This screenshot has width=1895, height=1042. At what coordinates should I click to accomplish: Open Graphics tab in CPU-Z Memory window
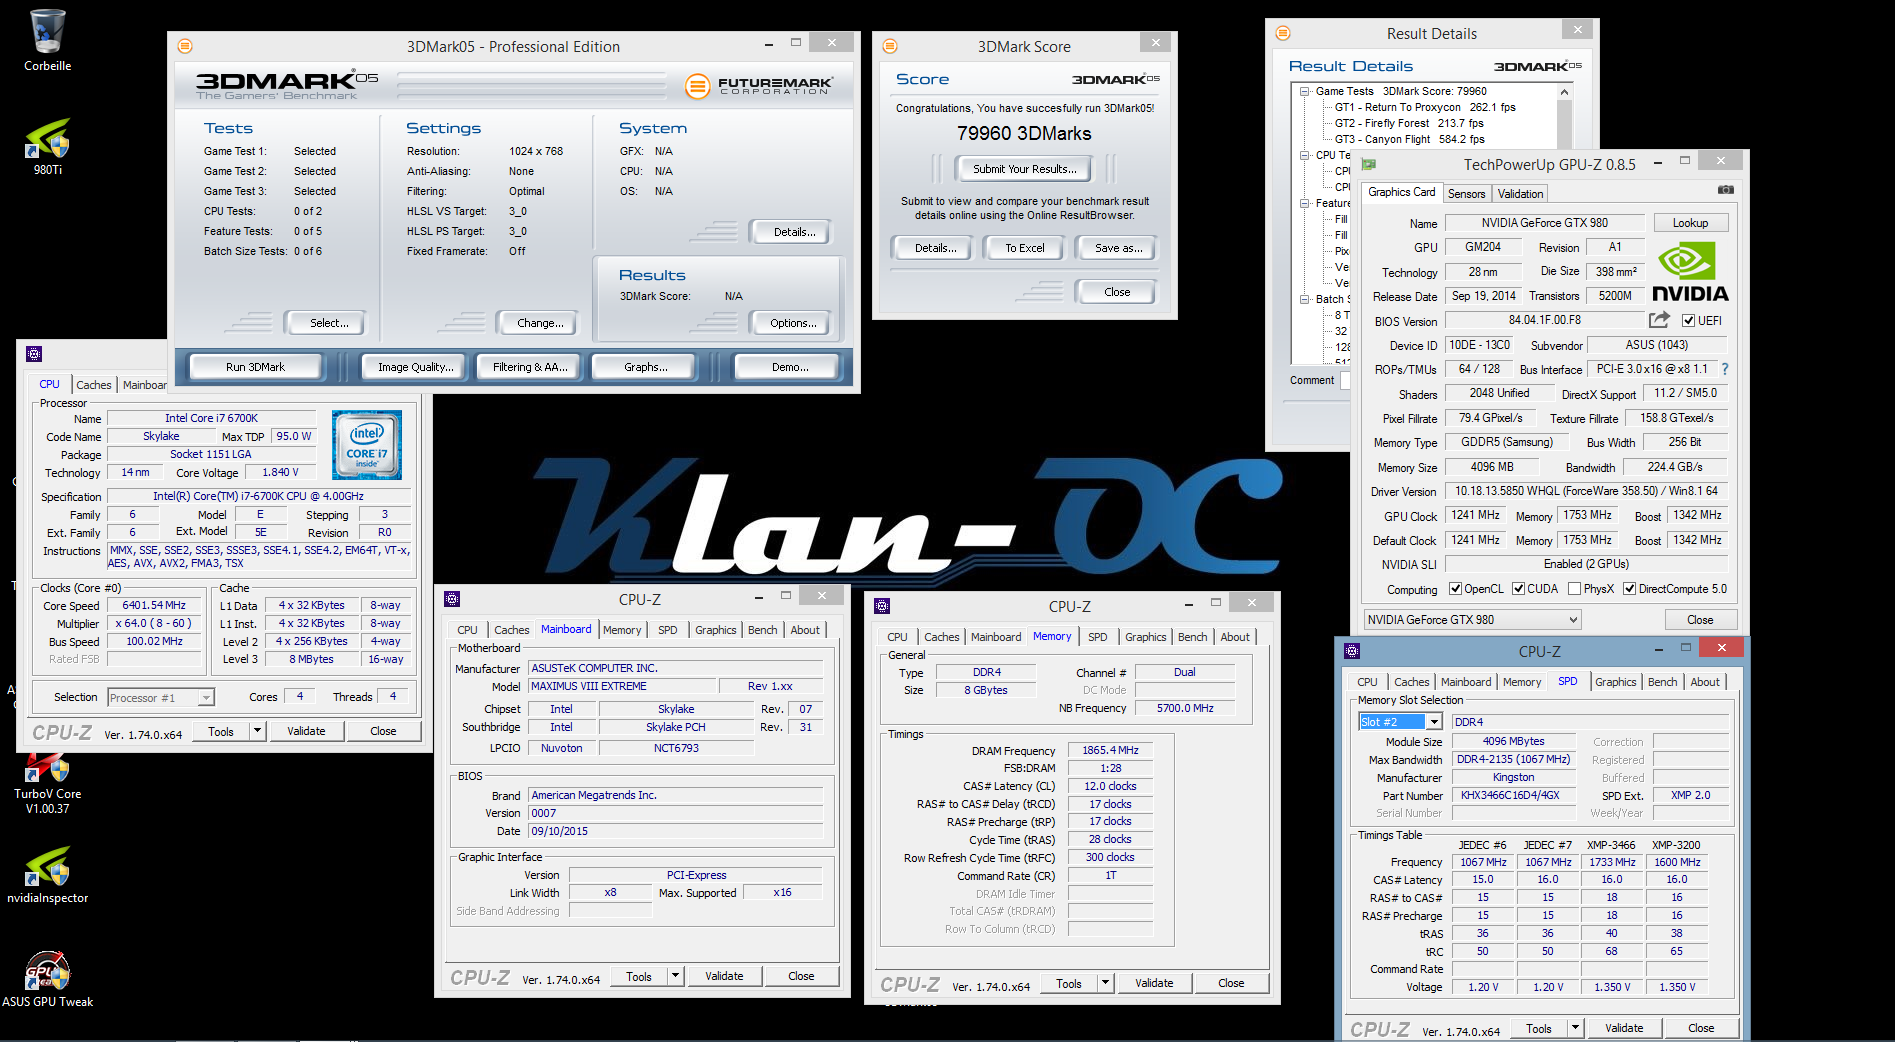pos(1145,637)
